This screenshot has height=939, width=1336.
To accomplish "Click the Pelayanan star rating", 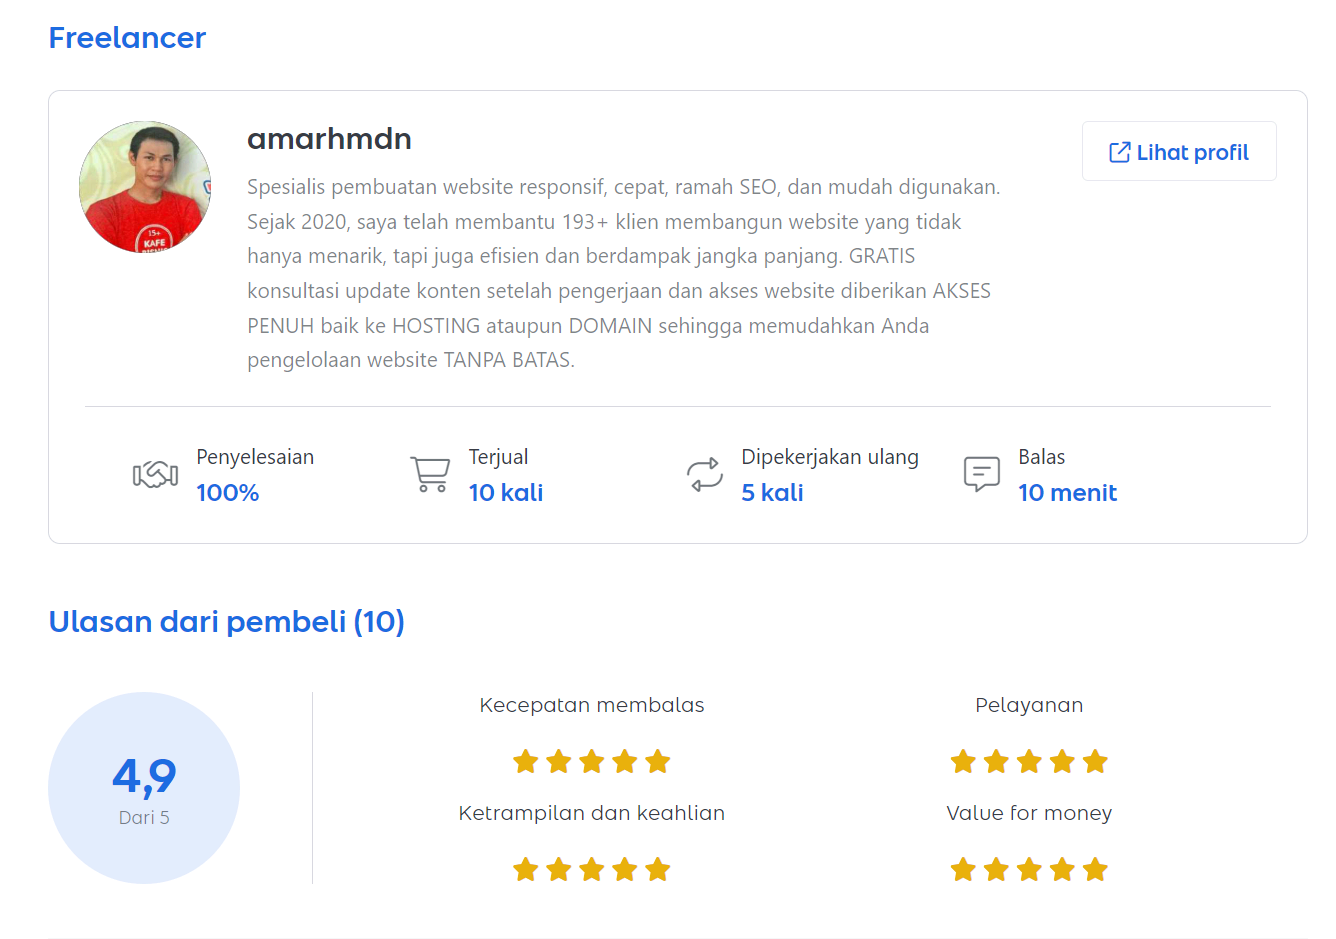I will pos(1028,762).
